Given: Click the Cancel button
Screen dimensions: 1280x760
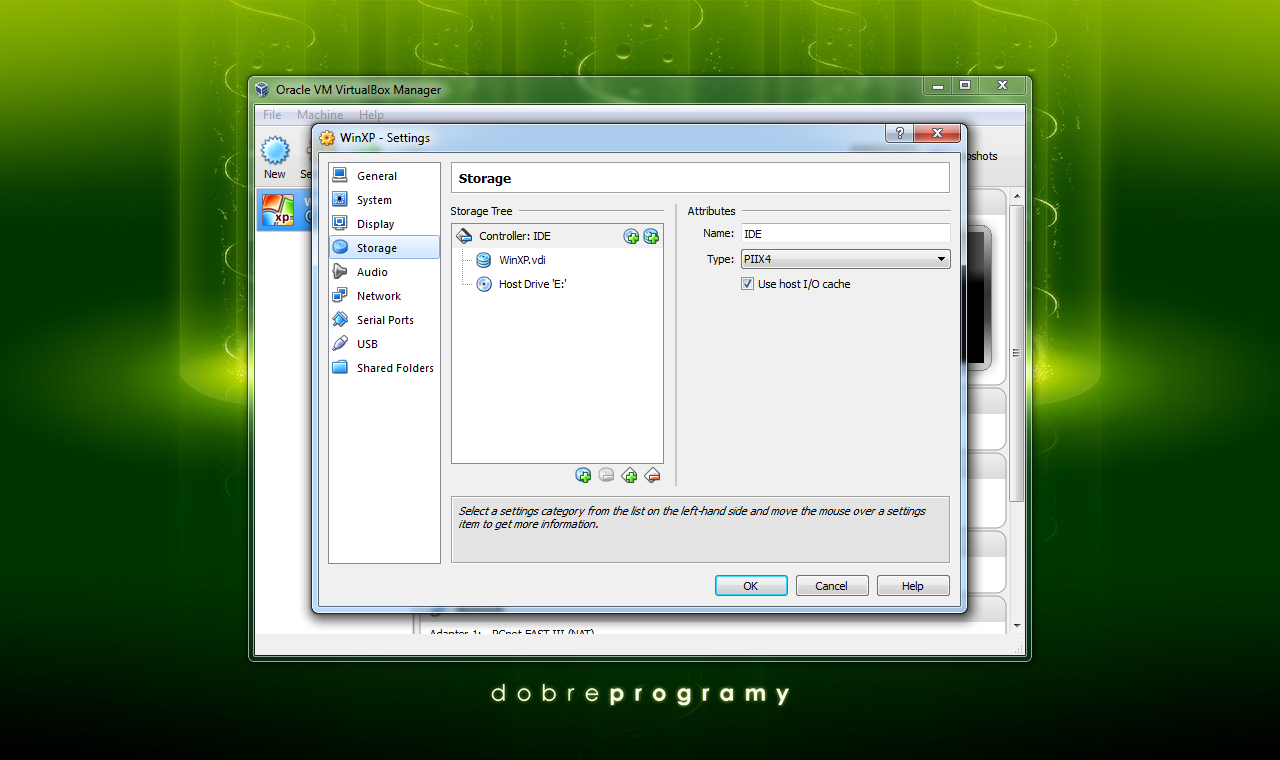Looking at the screenshot, I should (832, 586).
